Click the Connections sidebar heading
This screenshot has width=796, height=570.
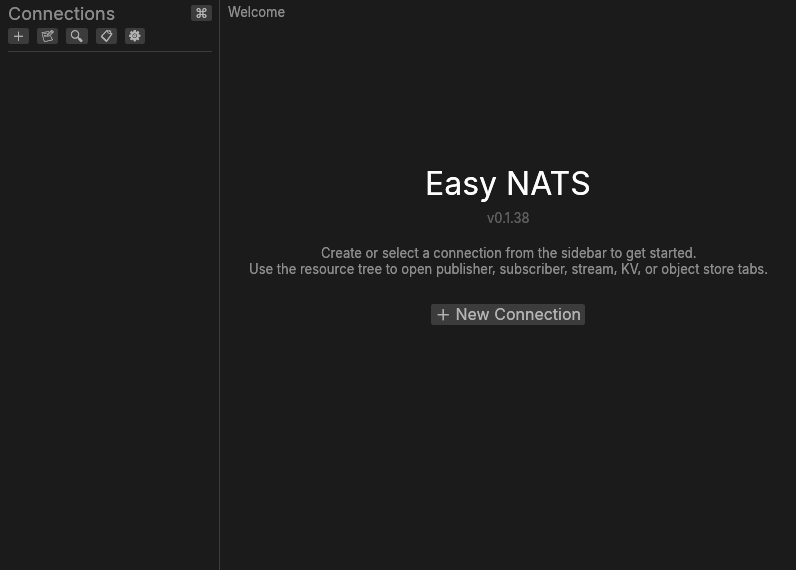[61, 14]
